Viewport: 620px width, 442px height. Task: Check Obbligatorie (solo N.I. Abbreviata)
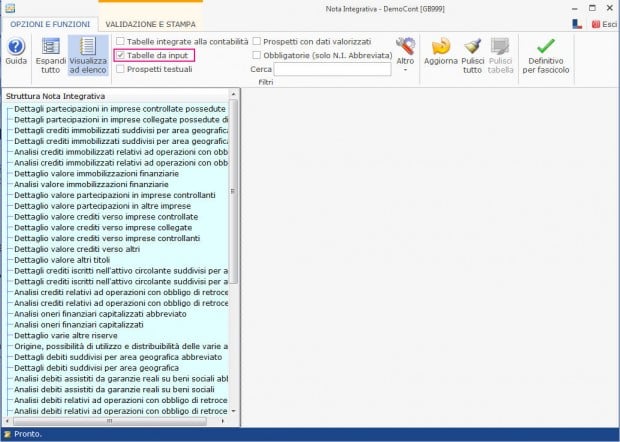click(x=257, y=55)
